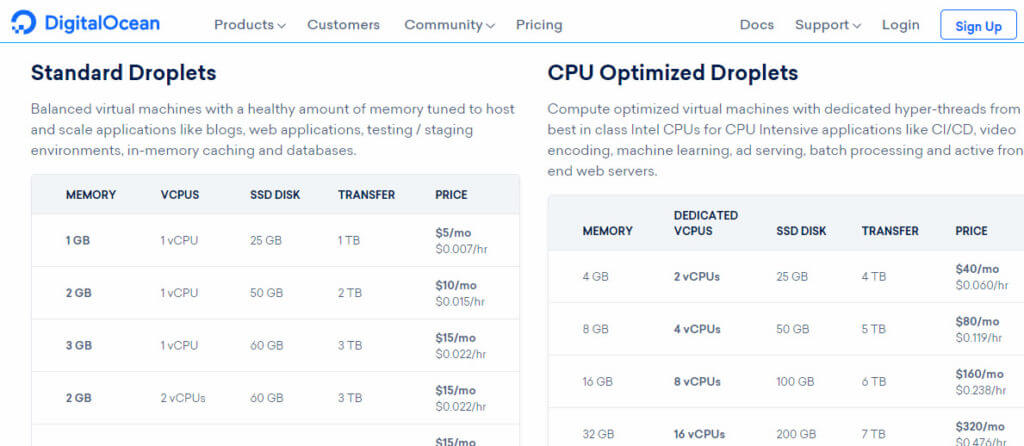Open the Products dropdown menu
1024x446 pixels.
[x=249, y=25]
